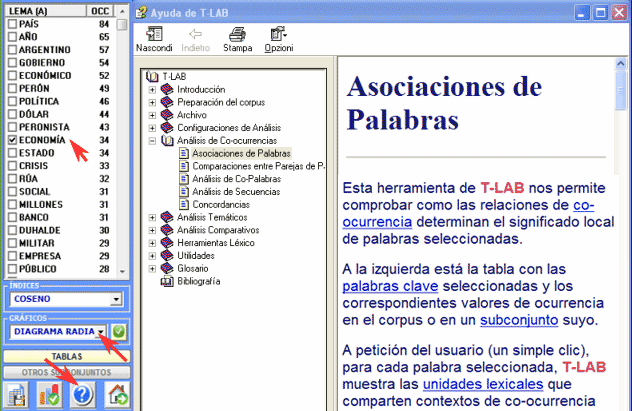Check the AÑO checkbox
This screenshot has height=411, width=632.
click(x=12, y=37)
